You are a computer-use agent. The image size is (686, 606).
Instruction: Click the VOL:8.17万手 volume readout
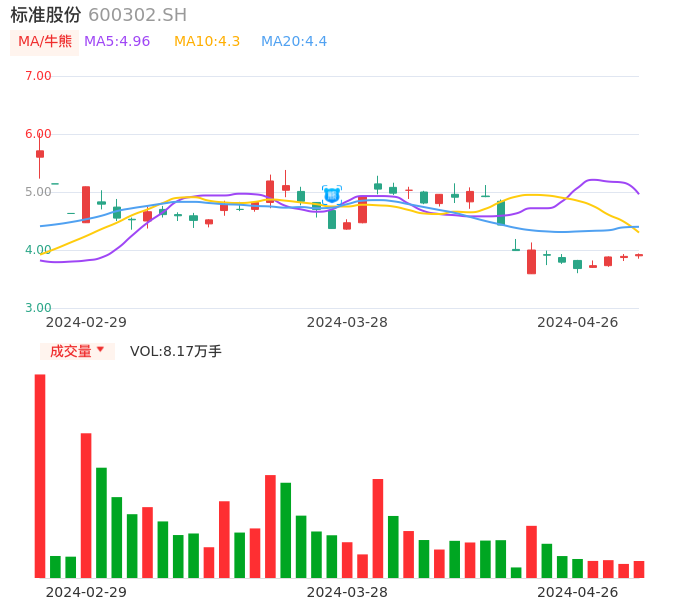(176, 351)
